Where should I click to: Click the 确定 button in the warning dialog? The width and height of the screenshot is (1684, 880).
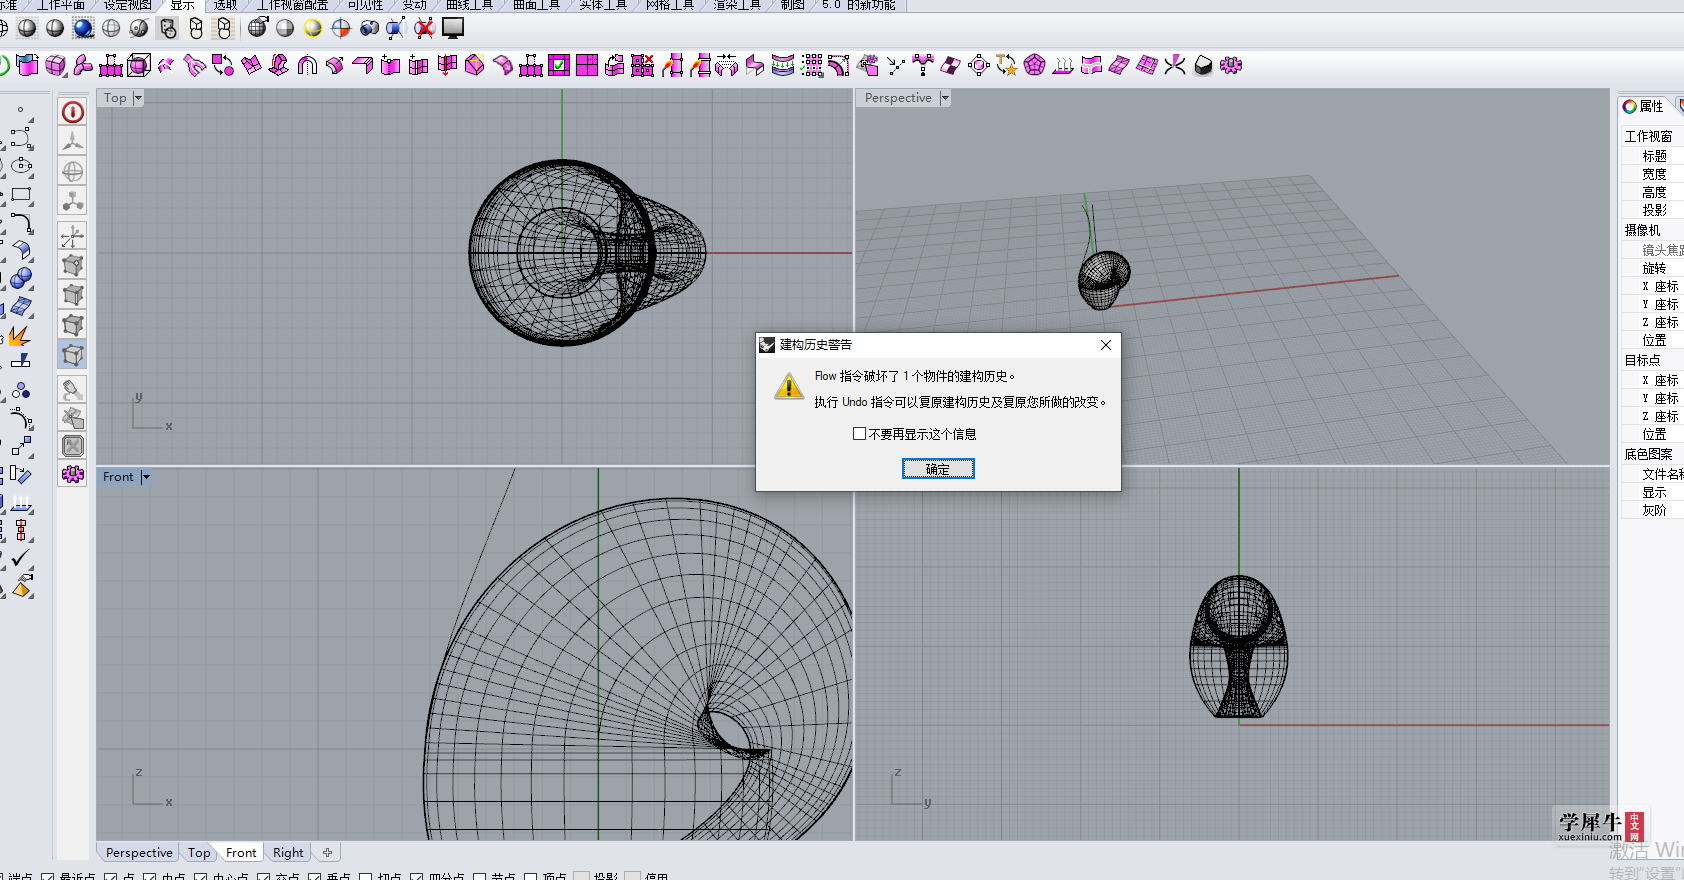click(938, 469)
